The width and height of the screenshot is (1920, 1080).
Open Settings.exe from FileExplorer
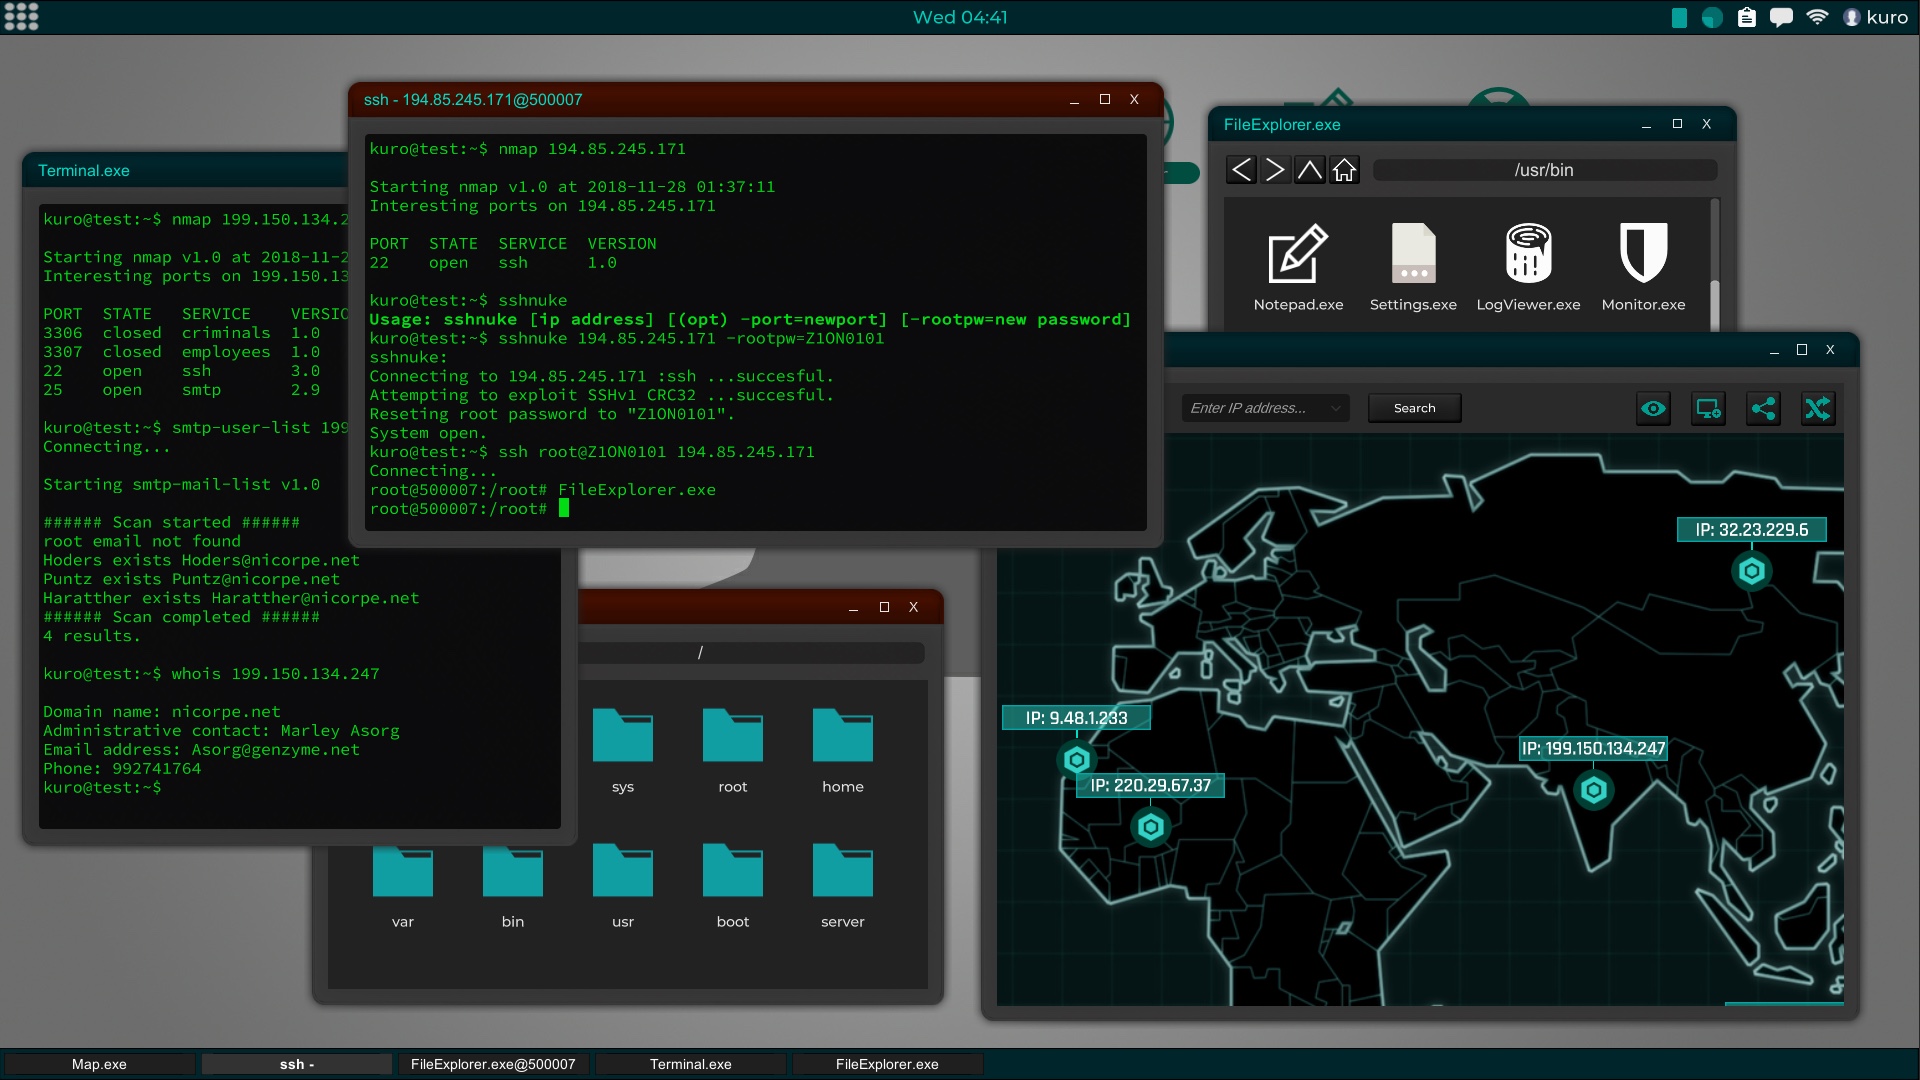1414,264
